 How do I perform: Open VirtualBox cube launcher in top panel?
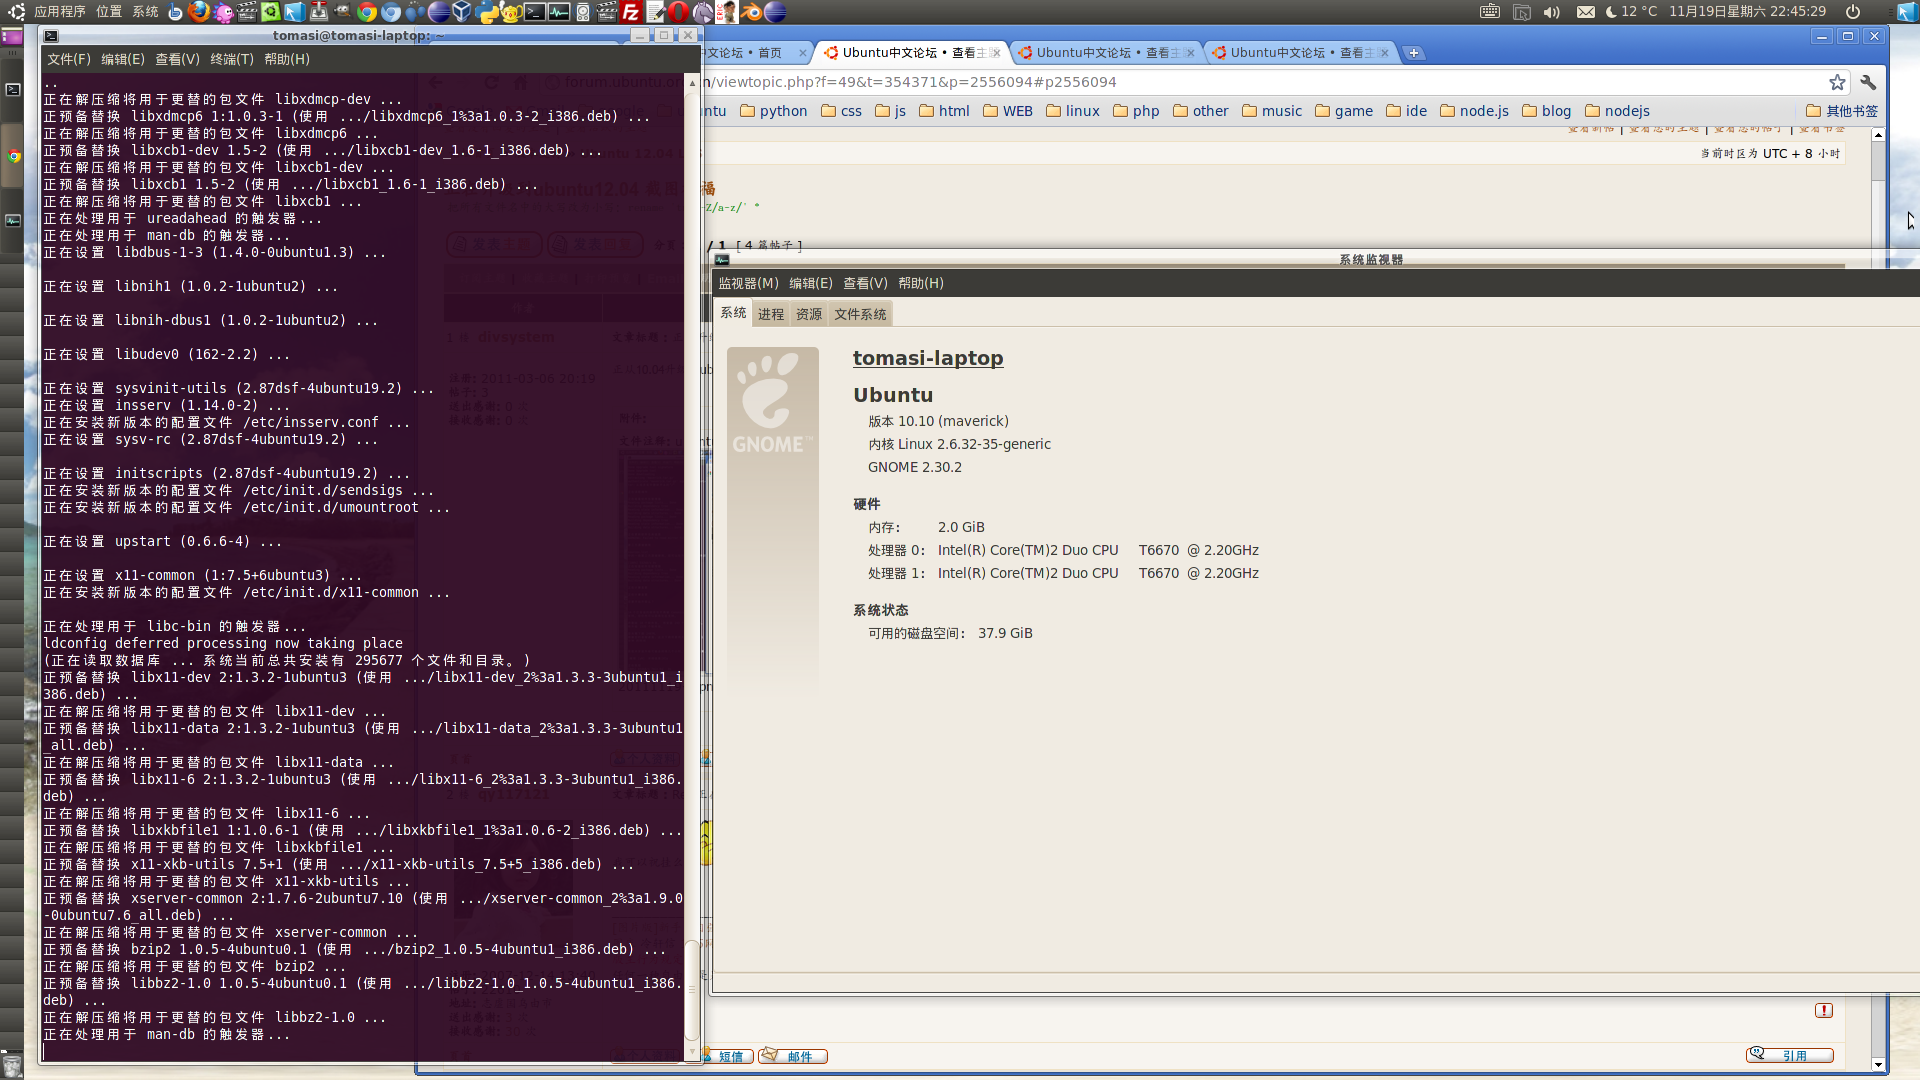(x=462, y=12)
